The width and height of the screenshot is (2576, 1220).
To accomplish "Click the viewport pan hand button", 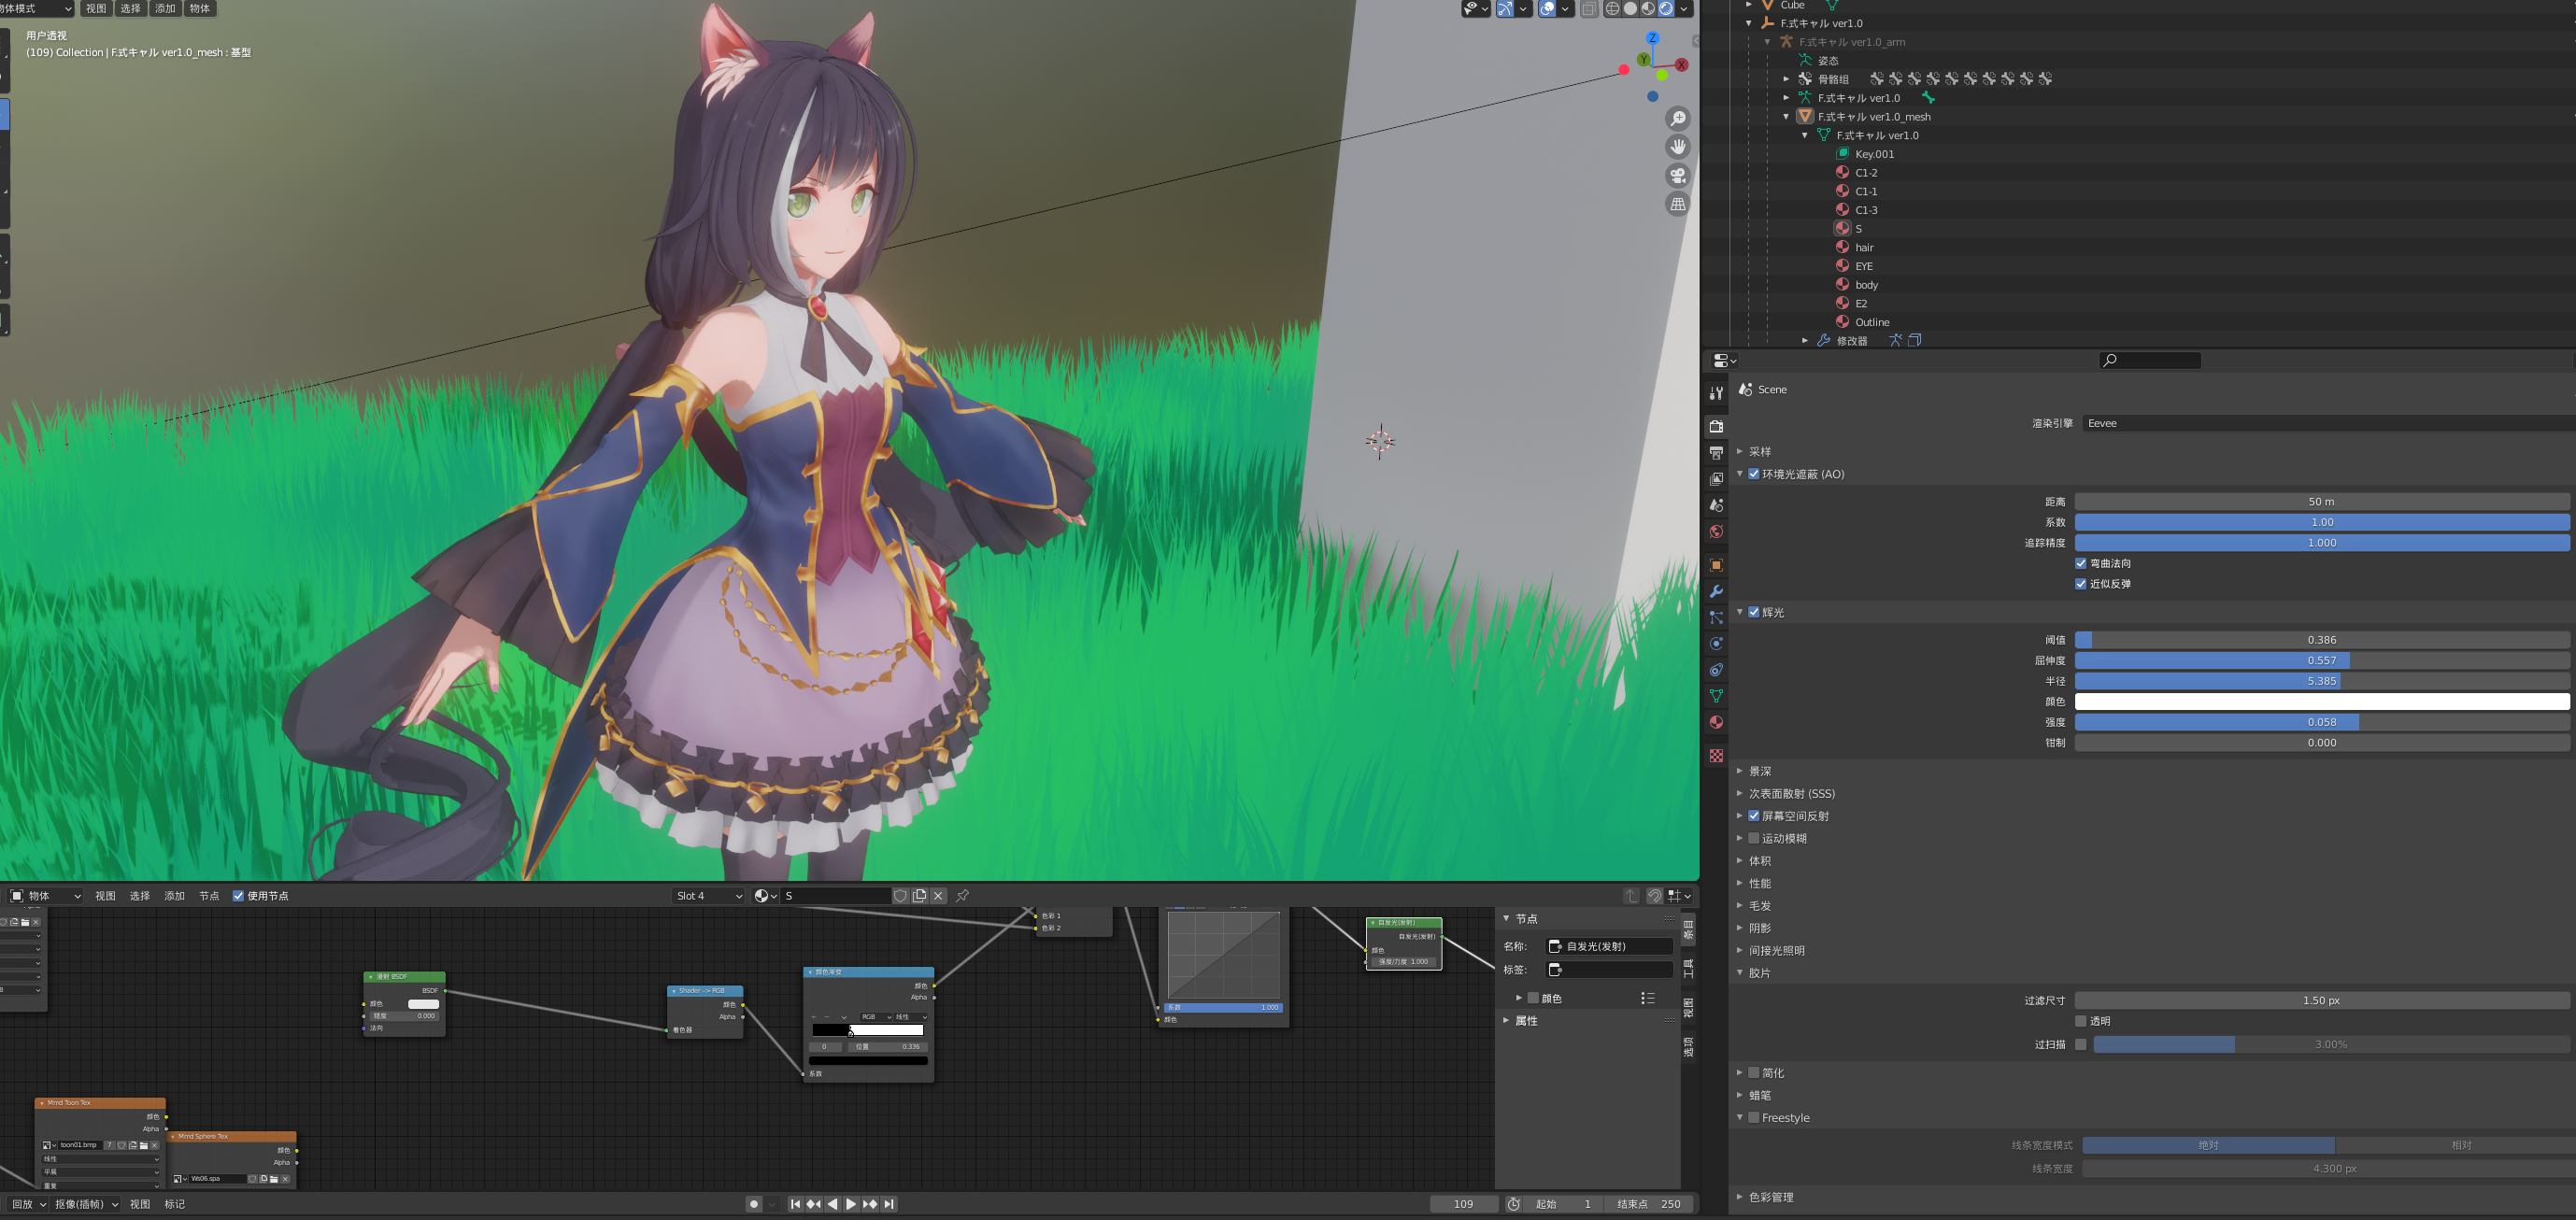I will point(1678,146).
